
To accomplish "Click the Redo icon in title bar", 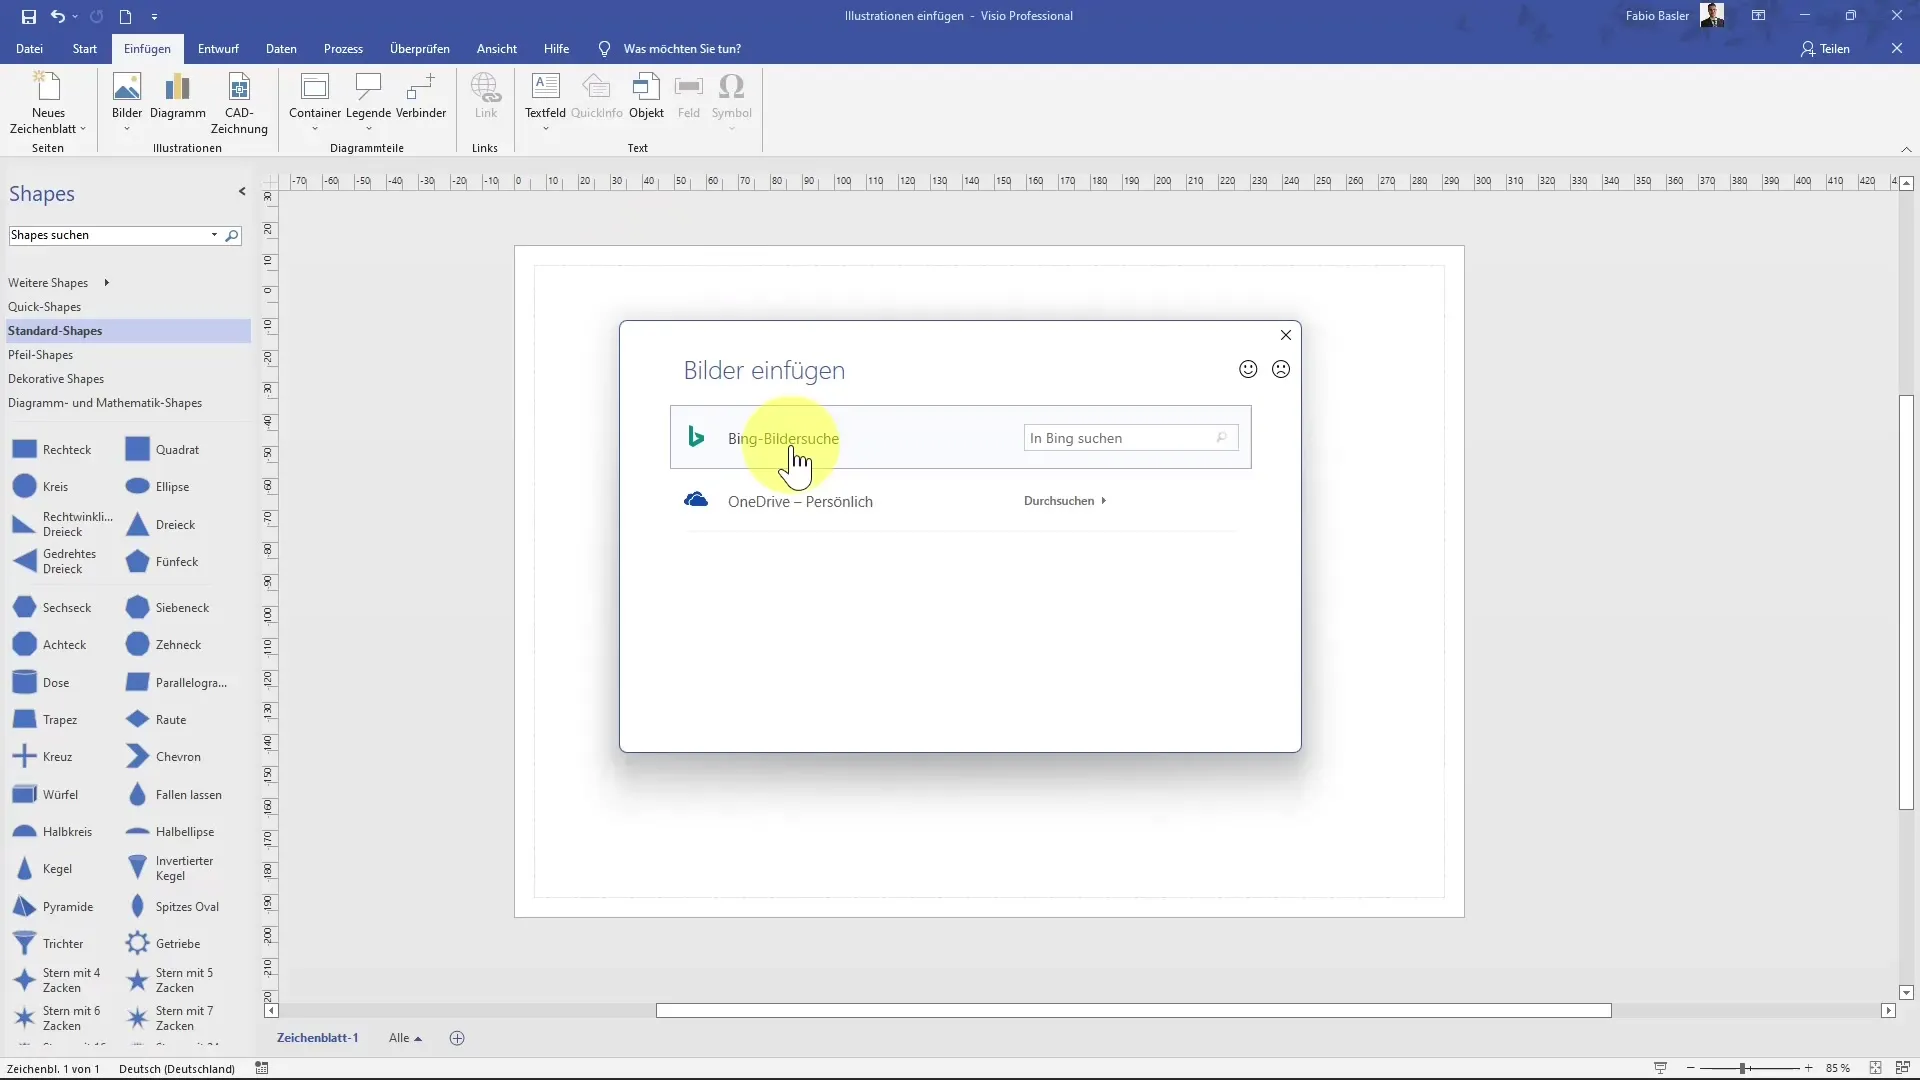I will coord(96,16).
